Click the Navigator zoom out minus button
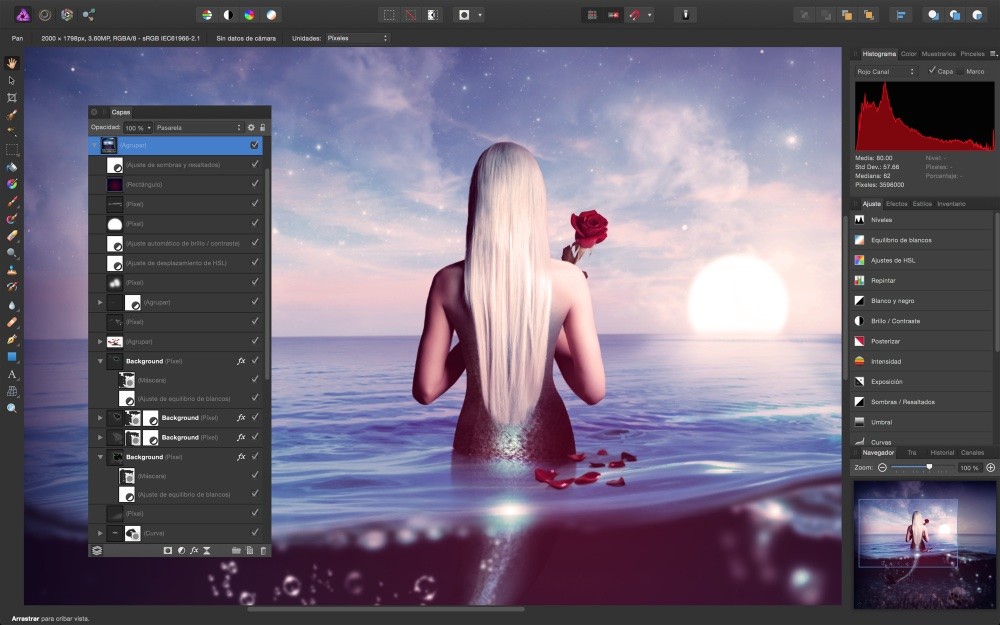This screenshot has height=625, width=1000. coord(882,467)
